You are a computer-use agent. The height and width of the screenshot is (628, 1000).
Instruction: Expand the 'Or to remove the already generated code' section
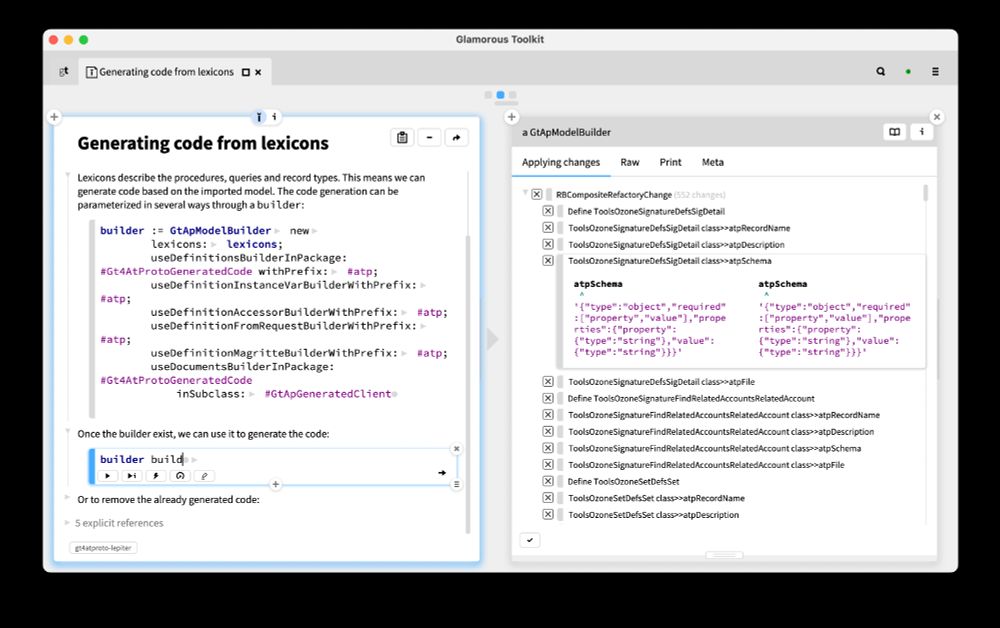pos(67,497)
